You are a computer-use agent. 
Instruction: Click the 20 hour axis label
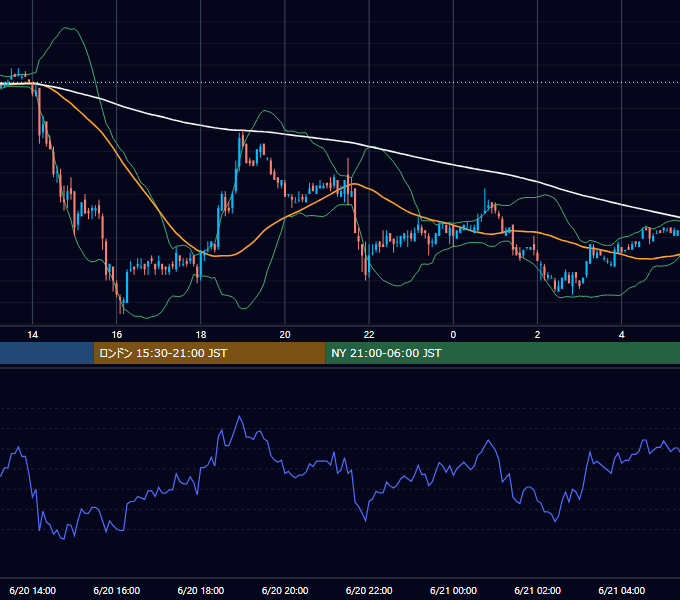point(285,335)
